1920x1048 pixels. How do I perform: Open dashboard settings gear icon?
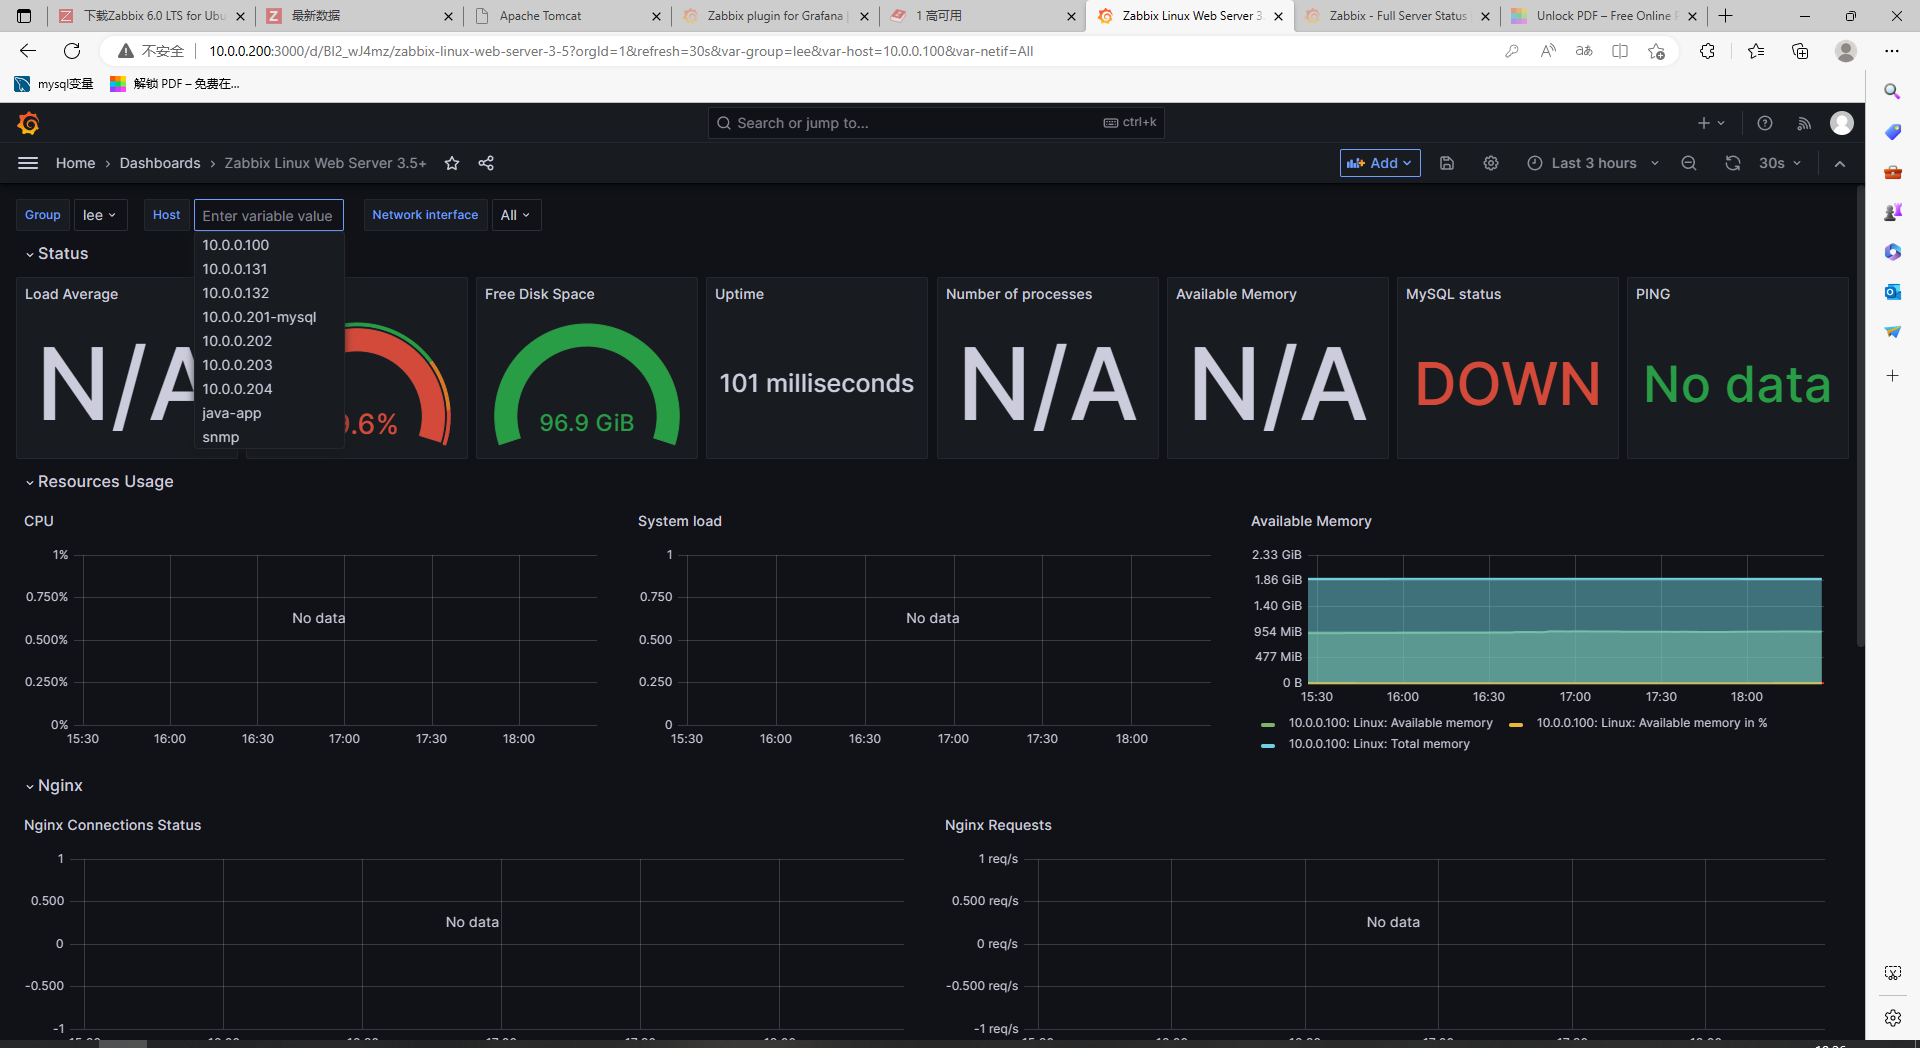[1491, 163]
